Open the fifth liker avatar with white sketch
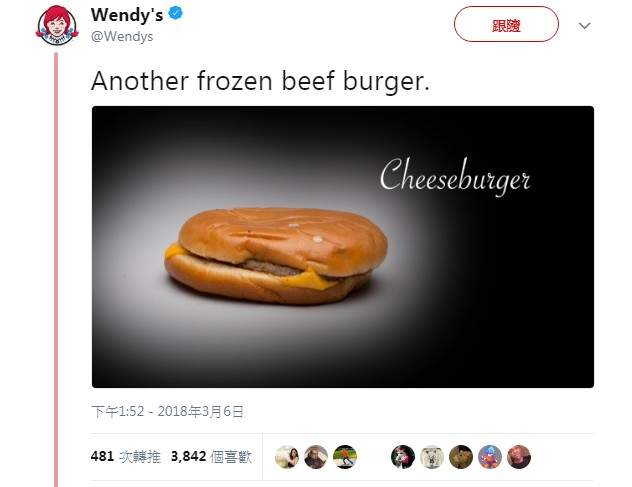632x487 pixels. (x=432, y=457)
